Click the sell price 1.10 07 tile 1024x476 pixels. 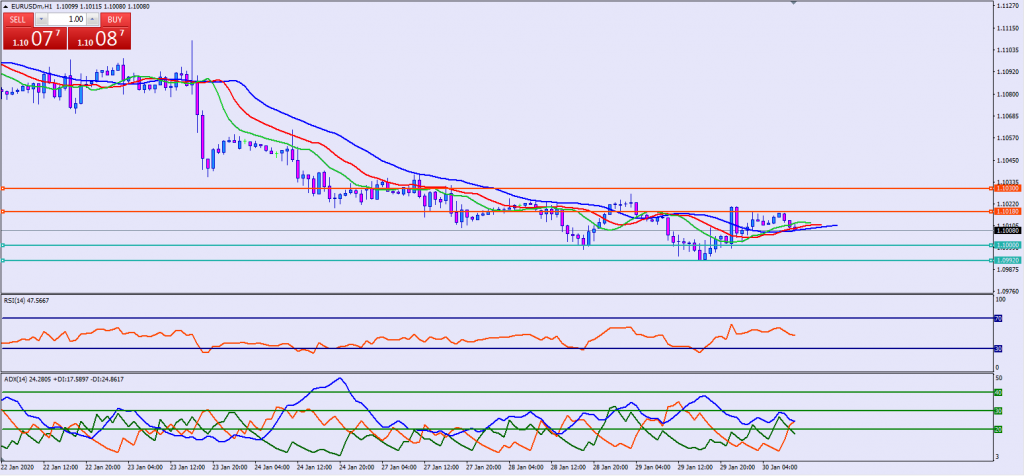pos(33,39)
